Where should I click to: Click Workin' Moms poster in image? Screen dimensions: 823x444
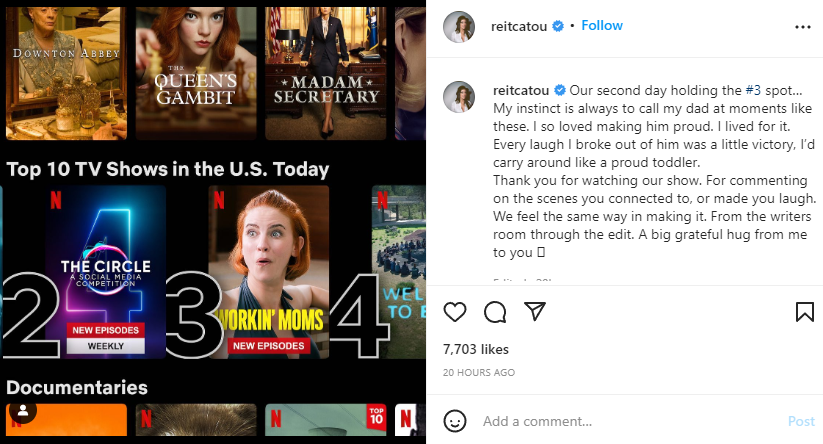pyautogui.click(x=269, y=272)
